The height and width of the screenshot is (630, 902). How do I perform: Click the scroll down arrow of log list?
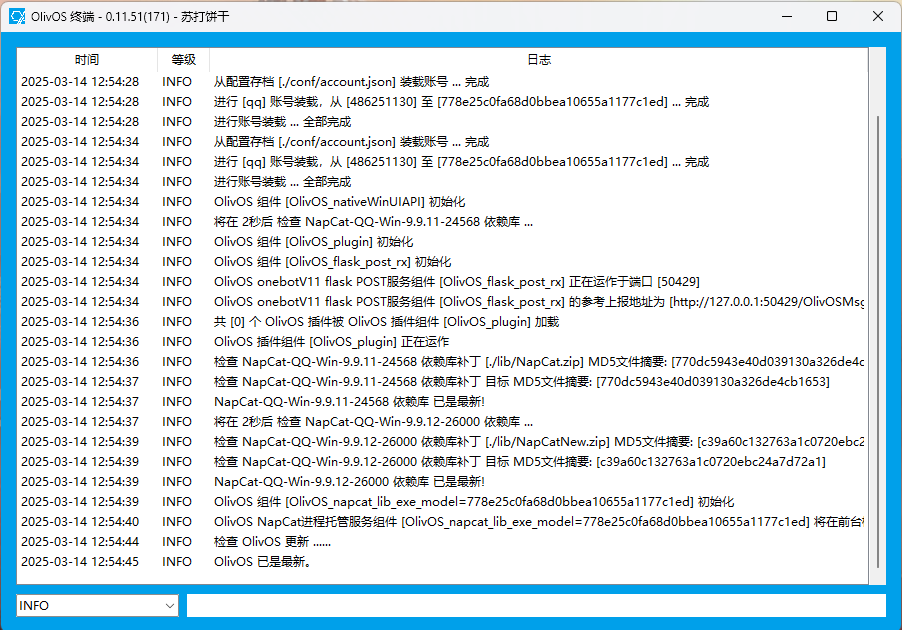click(878, 577)
